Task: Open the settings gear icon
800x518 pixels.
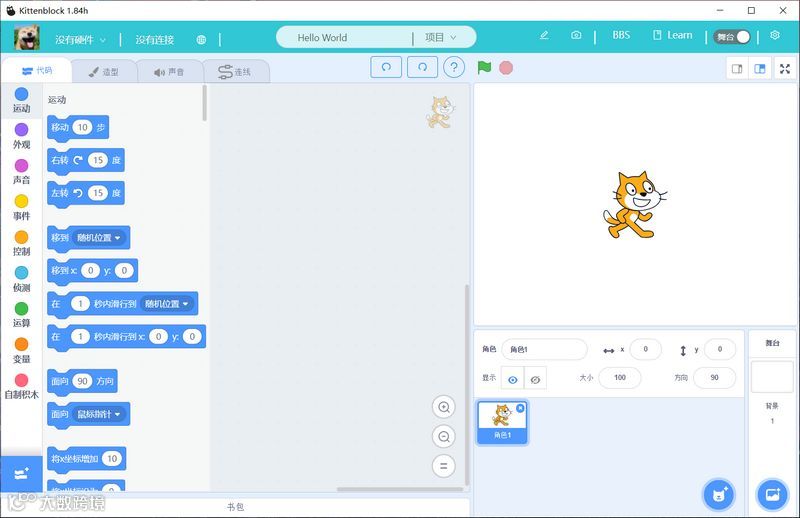Action: pyautogui.click(x=775, y=35)
